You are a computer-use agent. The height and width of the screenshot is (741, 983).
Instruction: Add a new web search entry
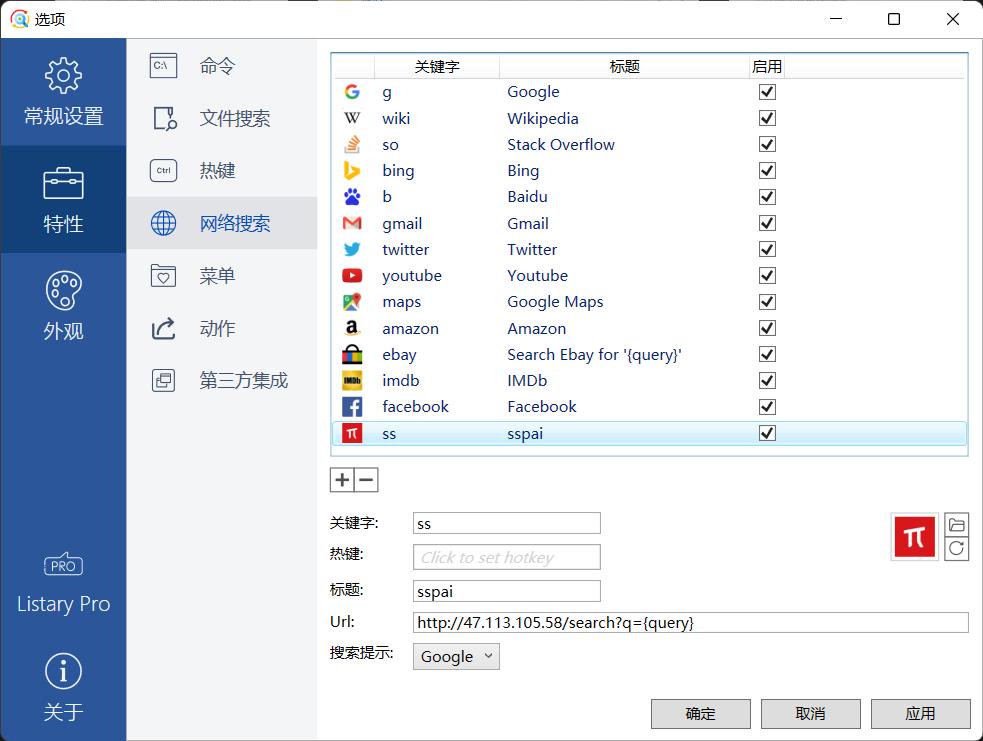pyautogui.click(x=342, y=480)
